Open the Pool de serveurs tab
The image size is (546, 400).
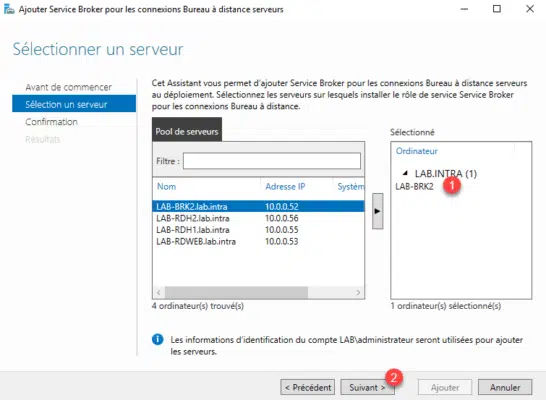tap(187, 131)
